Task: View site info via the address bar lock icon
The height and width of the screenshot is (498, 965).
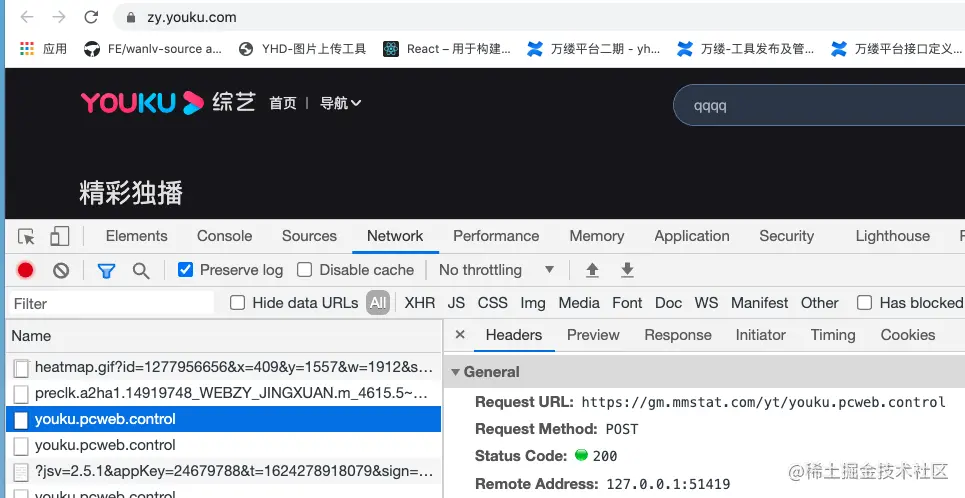Action: coord(130,18)
